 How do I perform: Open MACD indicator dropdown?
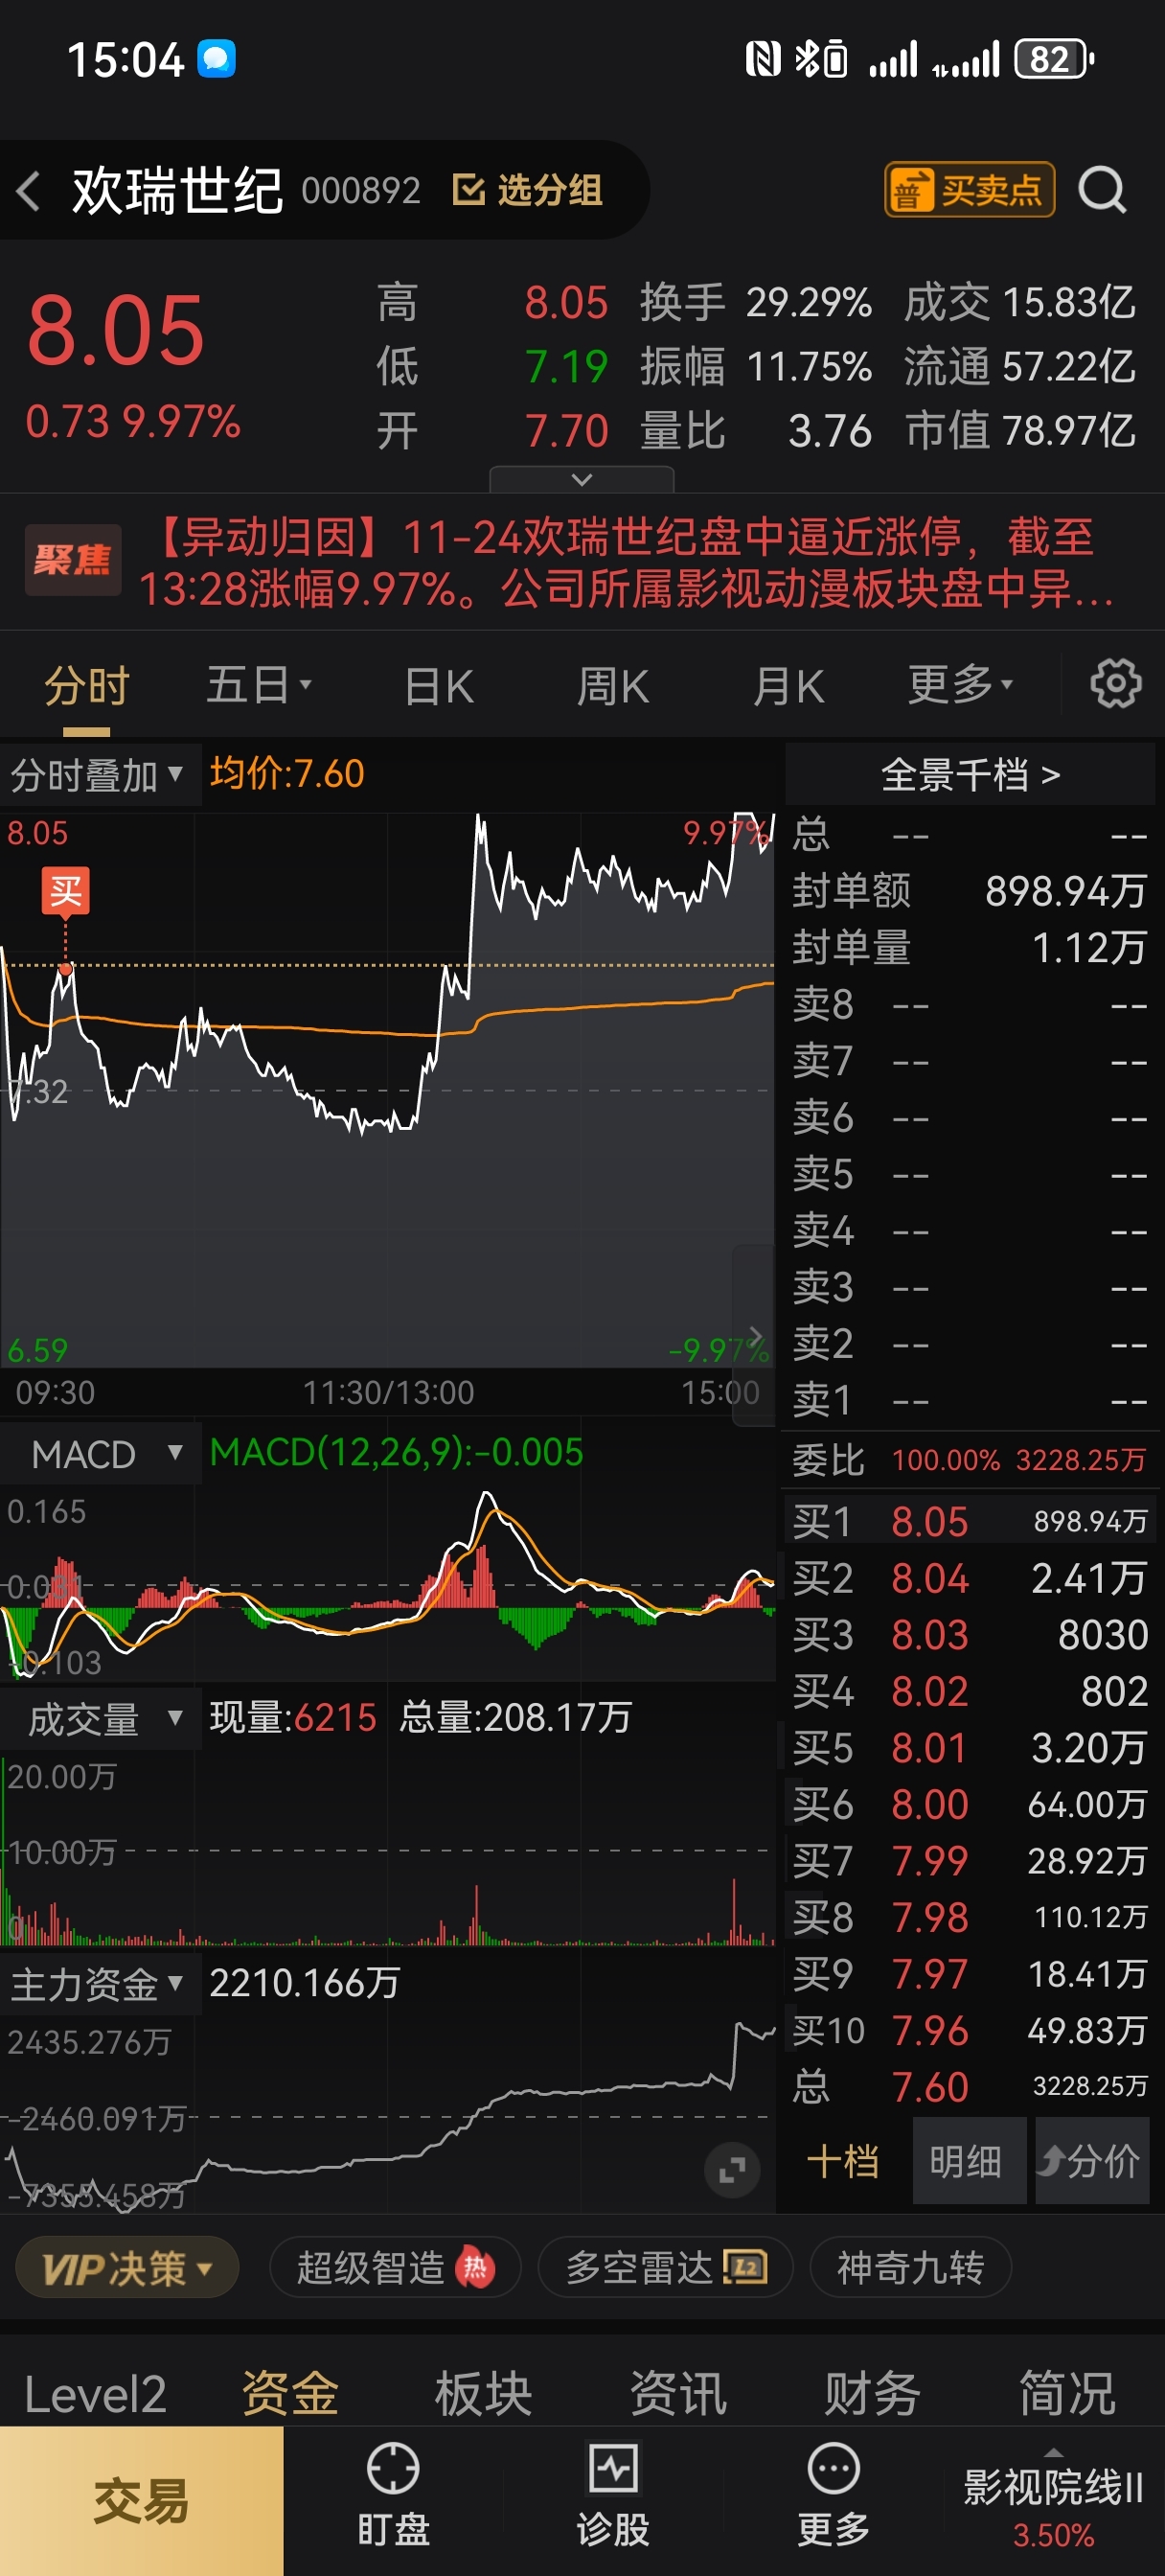(100, 1453)
